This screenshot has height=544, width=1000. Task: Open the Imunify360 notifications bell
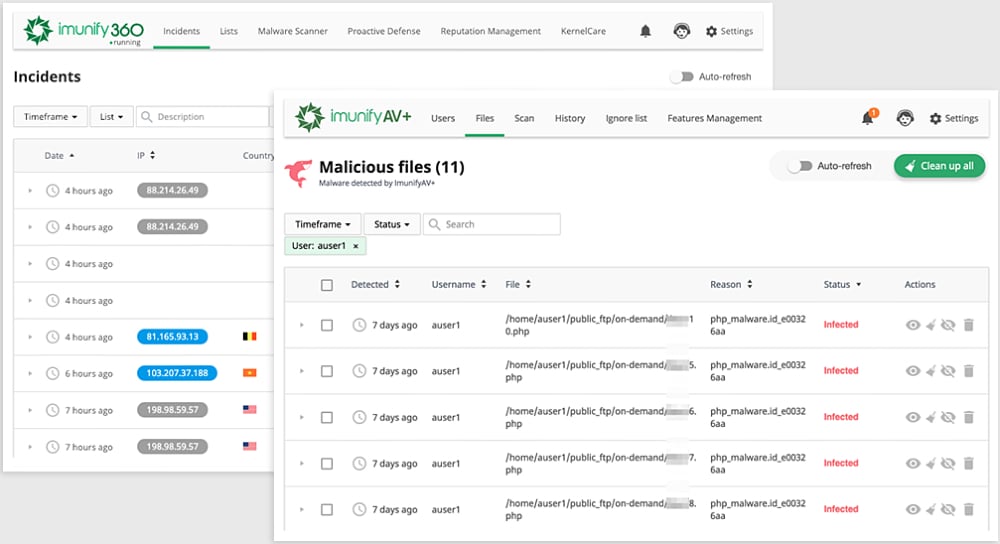click(645, 31)
